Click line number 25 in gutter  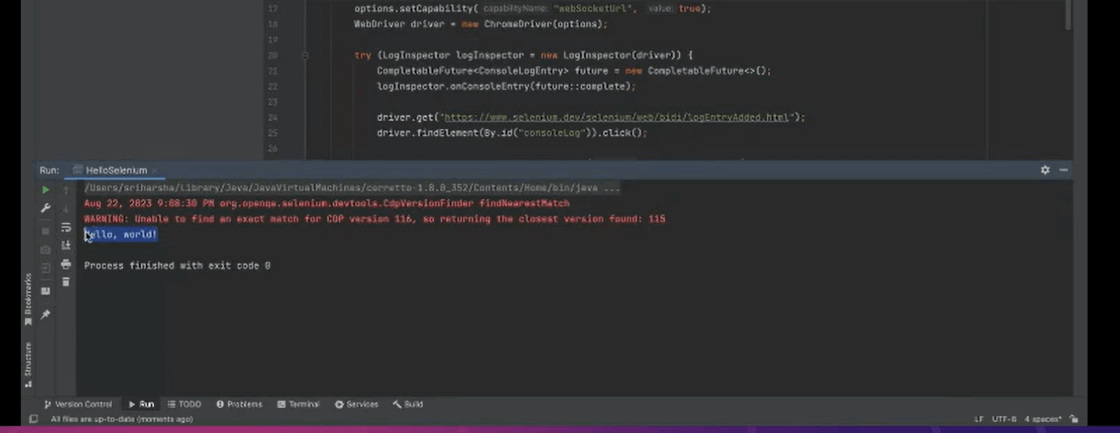(x=272, y=133)
